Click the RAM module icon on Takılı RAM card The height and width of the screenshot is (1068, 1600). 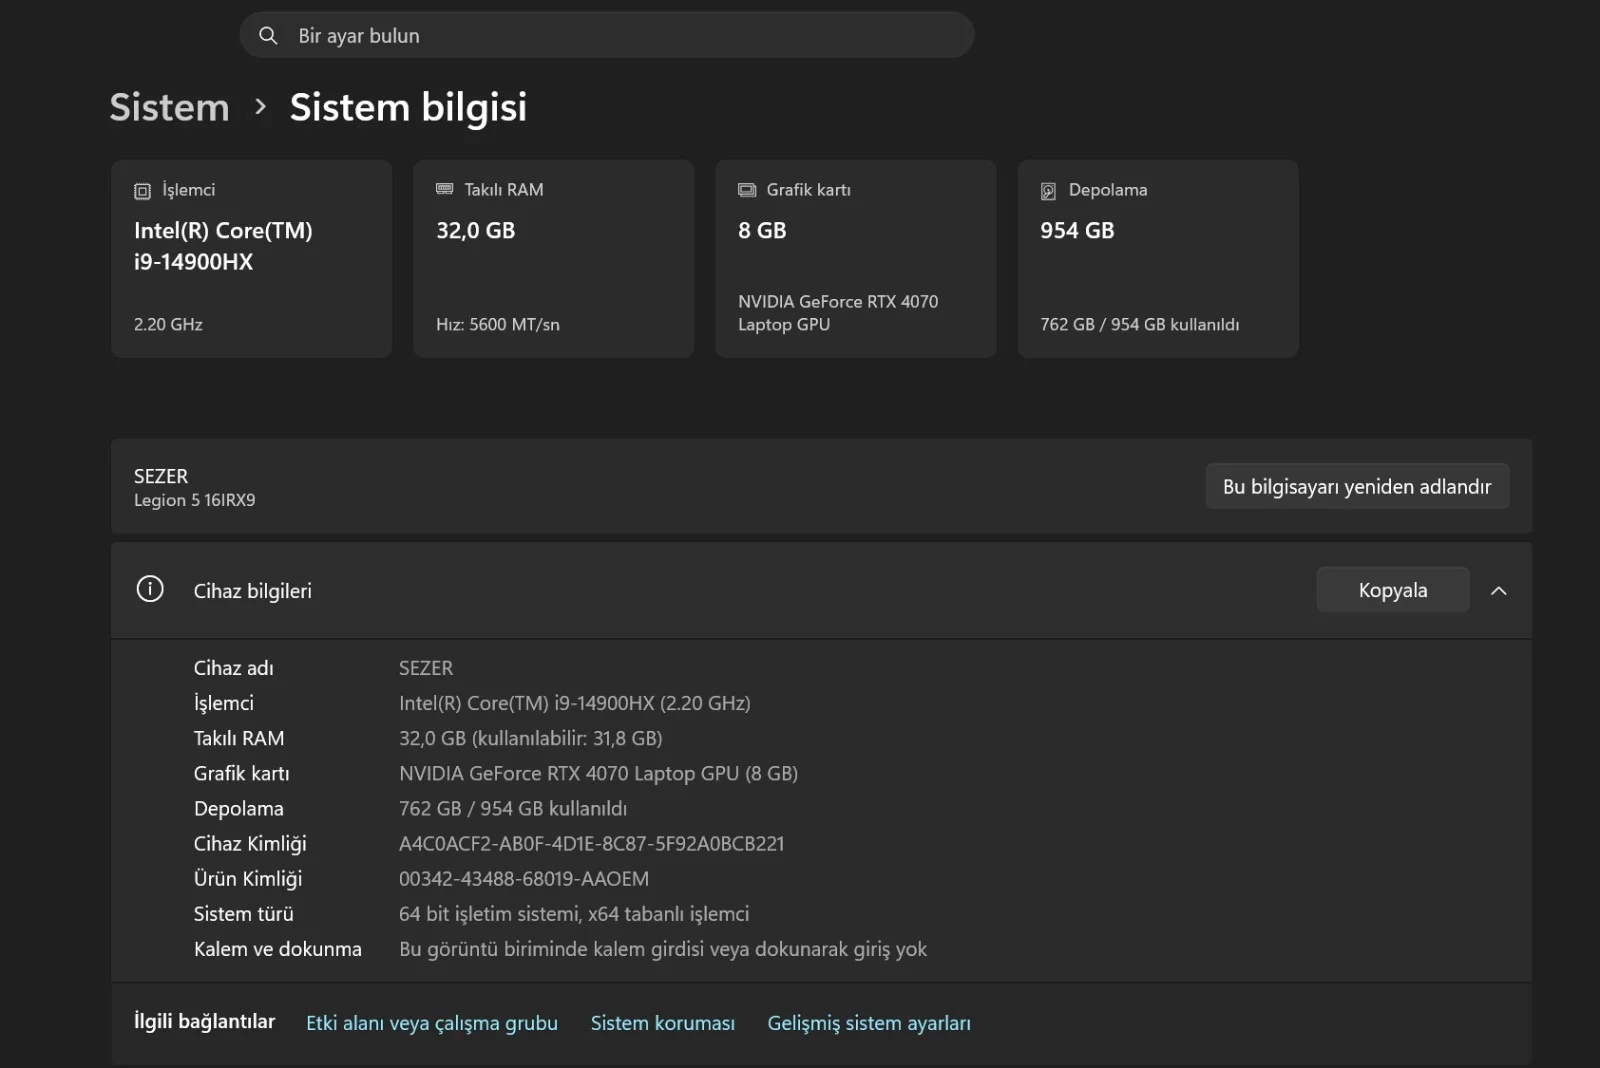445,189
